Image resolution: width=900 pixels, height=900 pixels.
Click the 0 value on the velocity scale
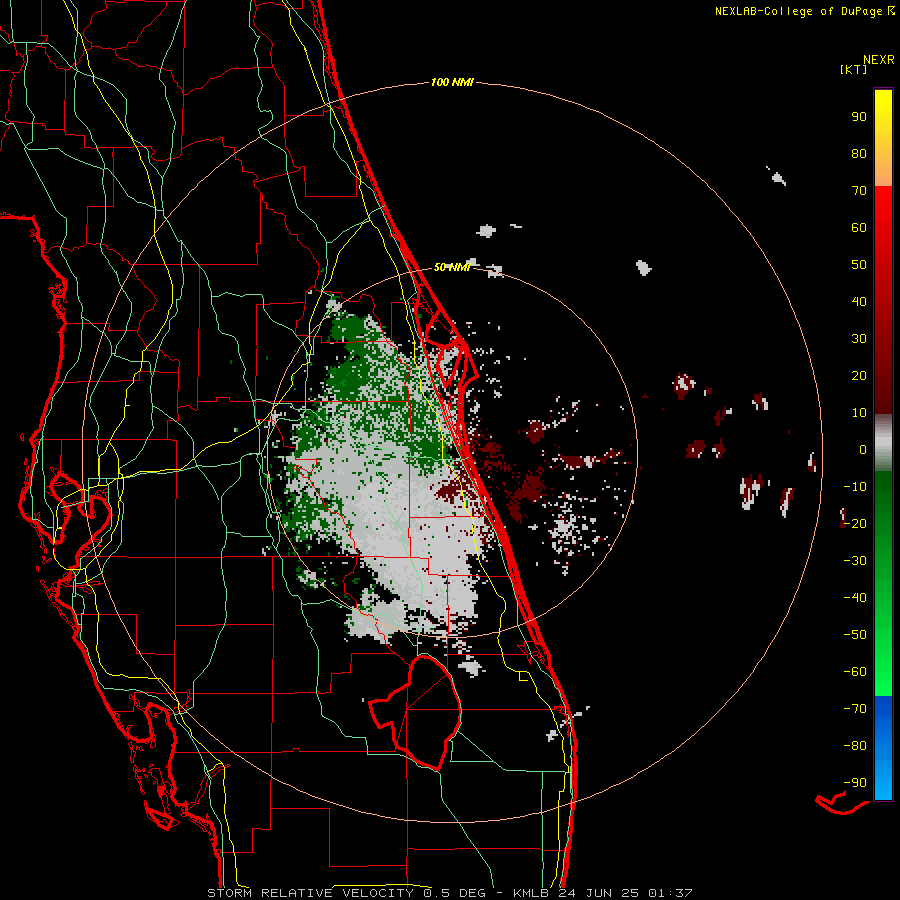(x=863, y=449)
